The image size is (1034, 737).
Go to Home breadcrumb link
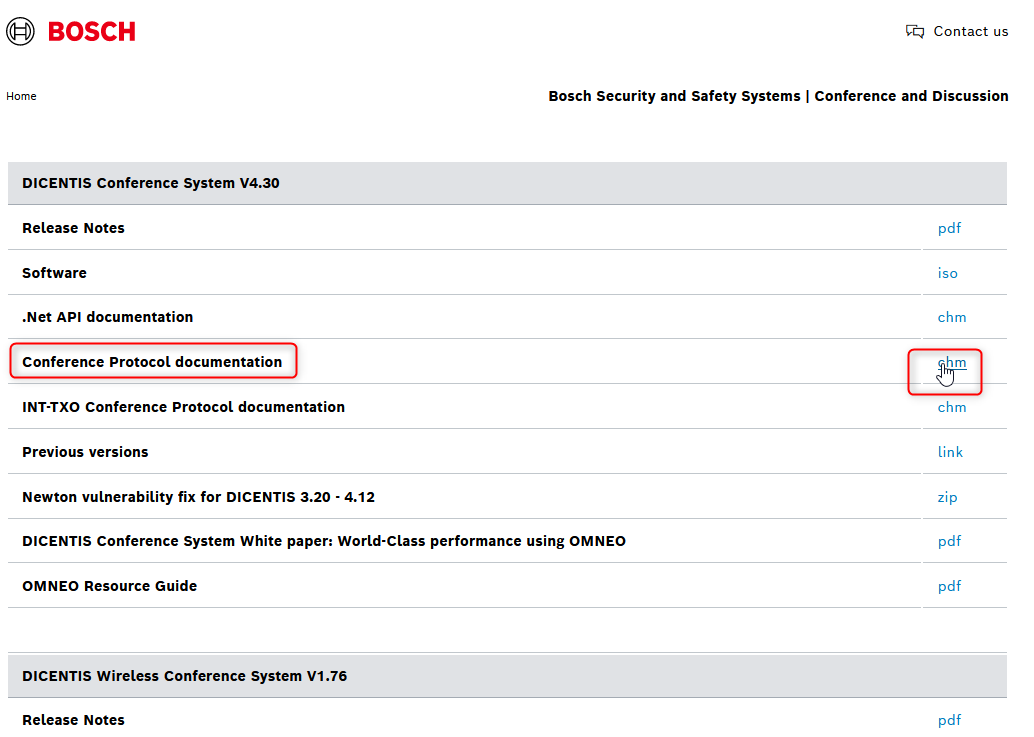click(x=21, y=97)
